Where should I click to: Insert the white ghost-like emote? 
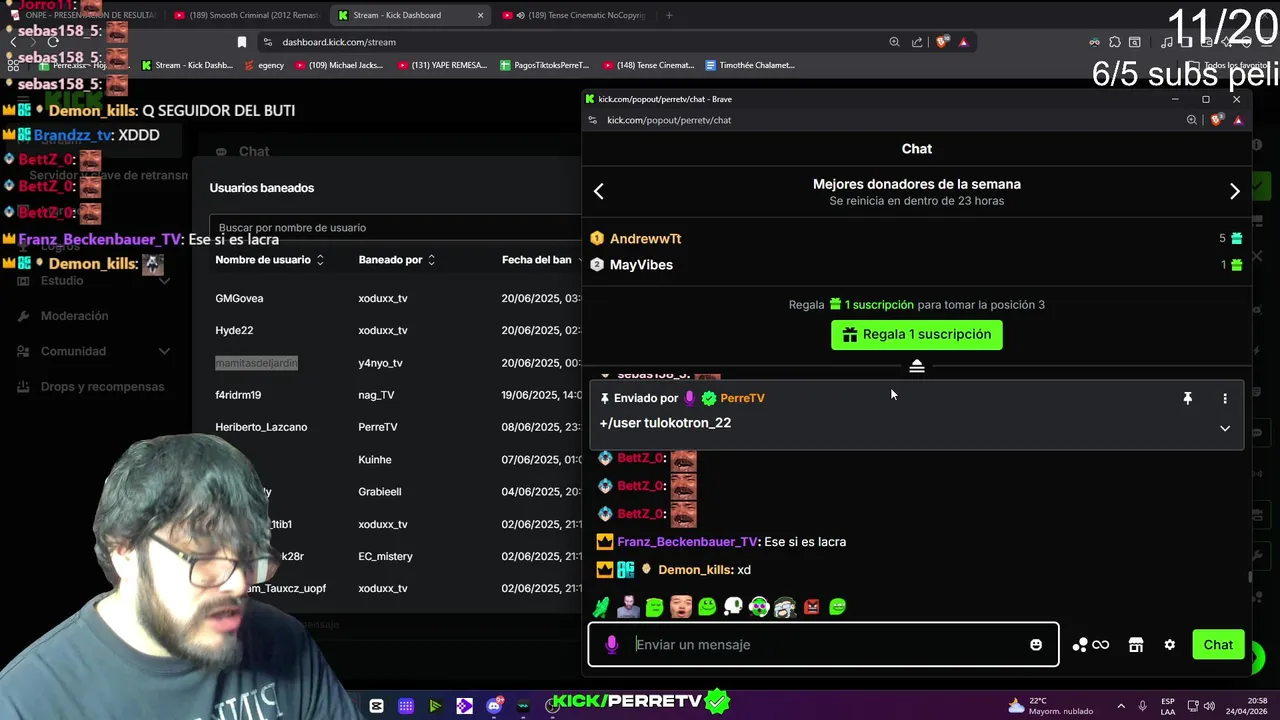pos(733,607)
